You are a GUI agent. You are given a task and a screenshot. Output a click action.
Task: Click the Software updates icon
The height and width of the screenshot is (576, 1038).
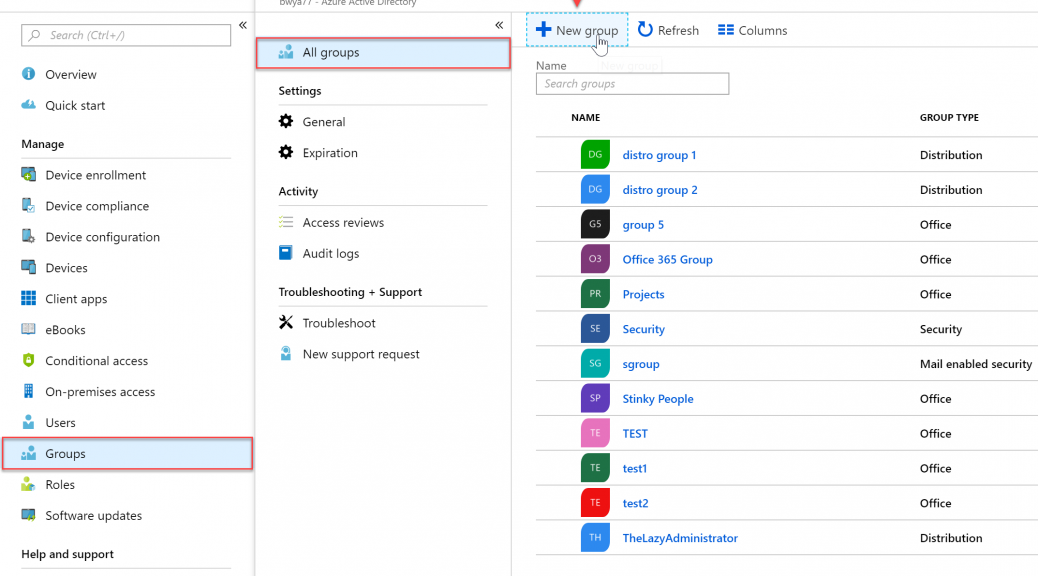click(x=28, y=515)
